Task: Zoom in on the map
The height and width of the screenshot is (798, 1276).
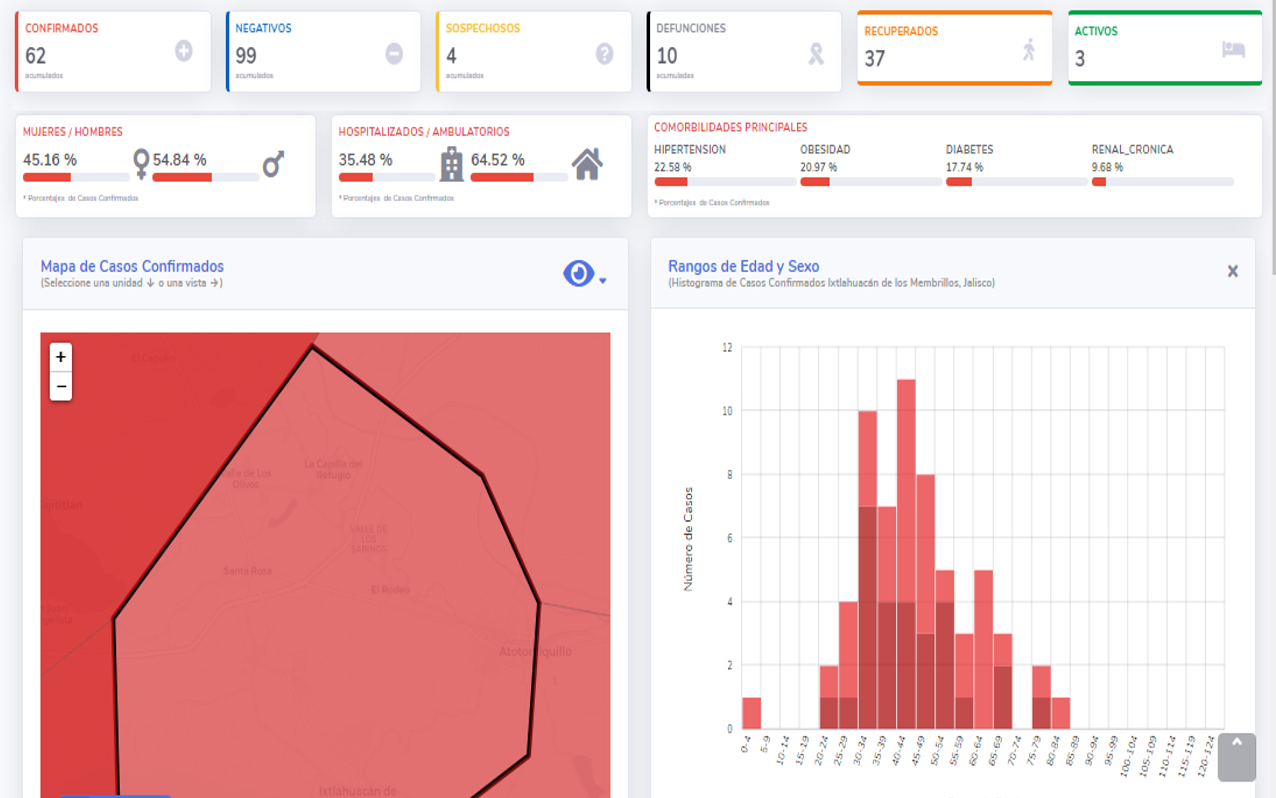Action: [x=61, y=357]
